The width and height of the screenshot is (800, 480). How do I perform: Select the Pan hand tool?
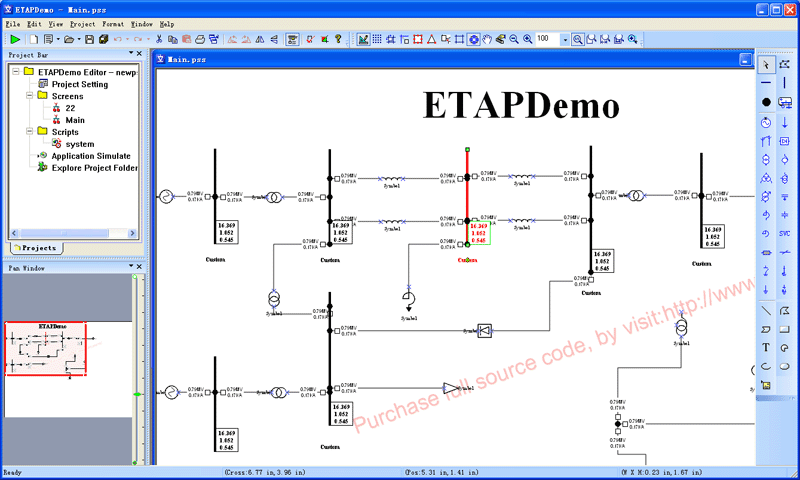click(x=487, y=39)
